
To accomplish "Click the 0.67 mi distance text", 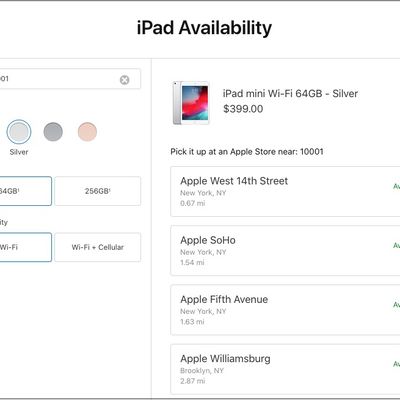I will (193, 203).
